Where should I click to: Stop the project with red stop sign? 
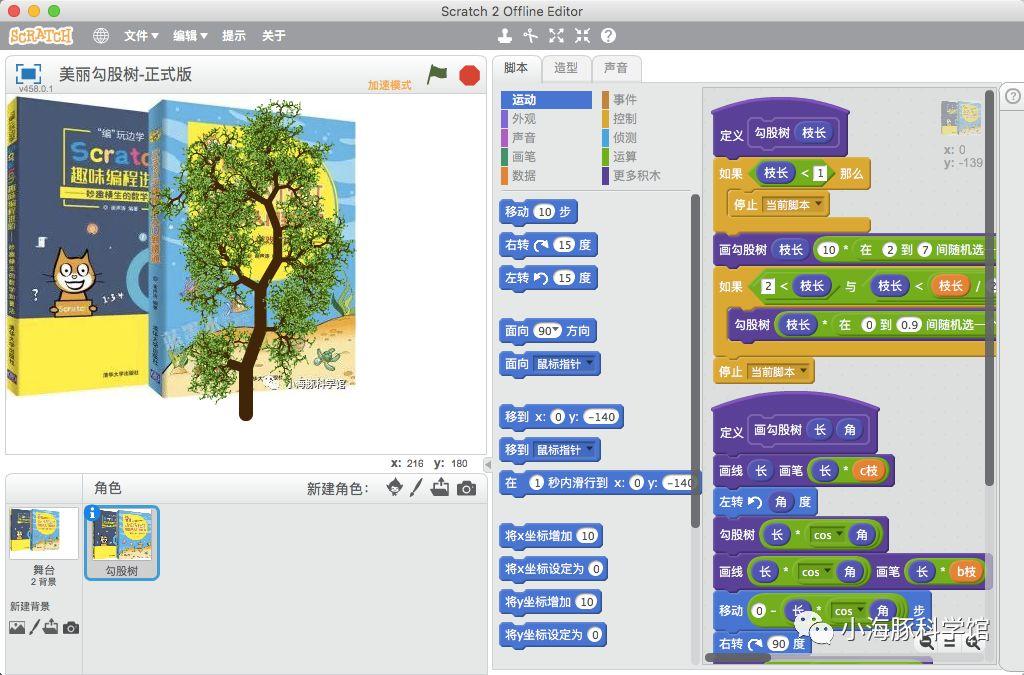tap(469, 75)
